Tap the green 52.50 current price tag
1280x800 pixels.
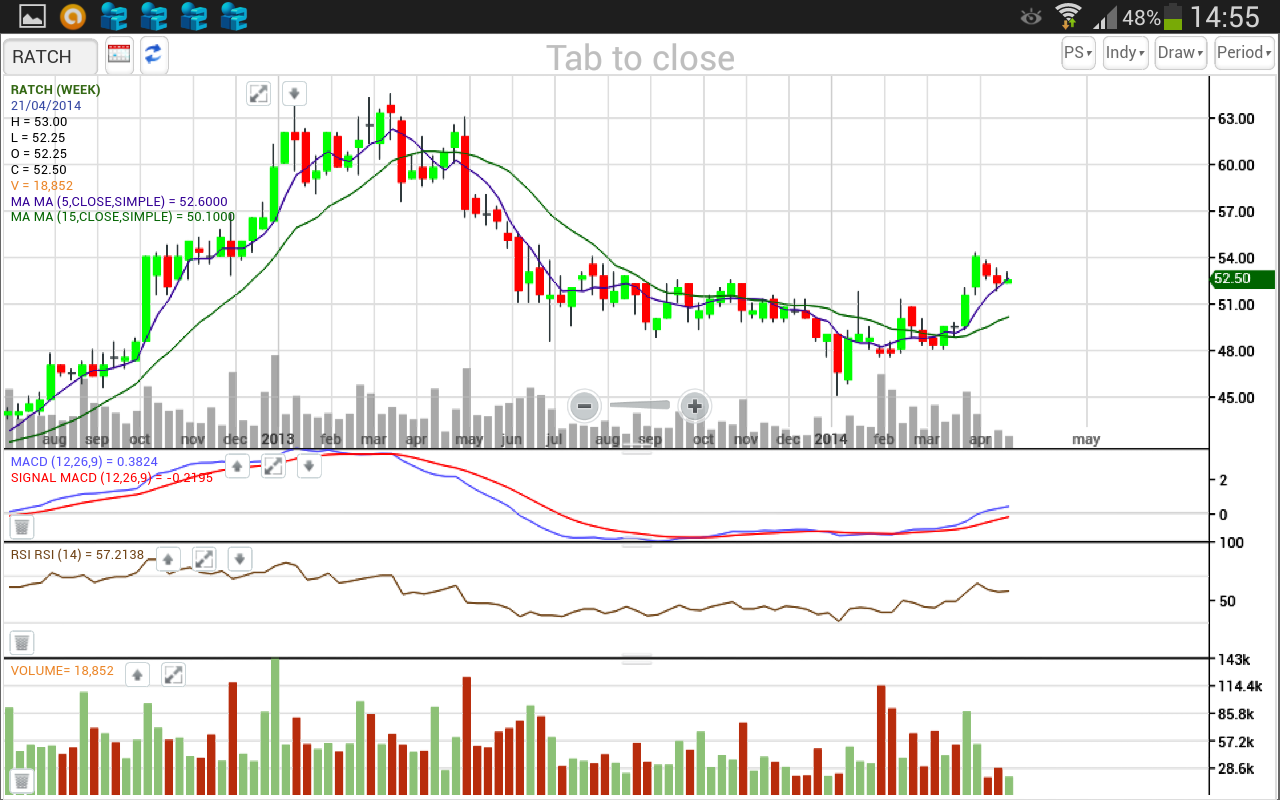(1243, 280)
